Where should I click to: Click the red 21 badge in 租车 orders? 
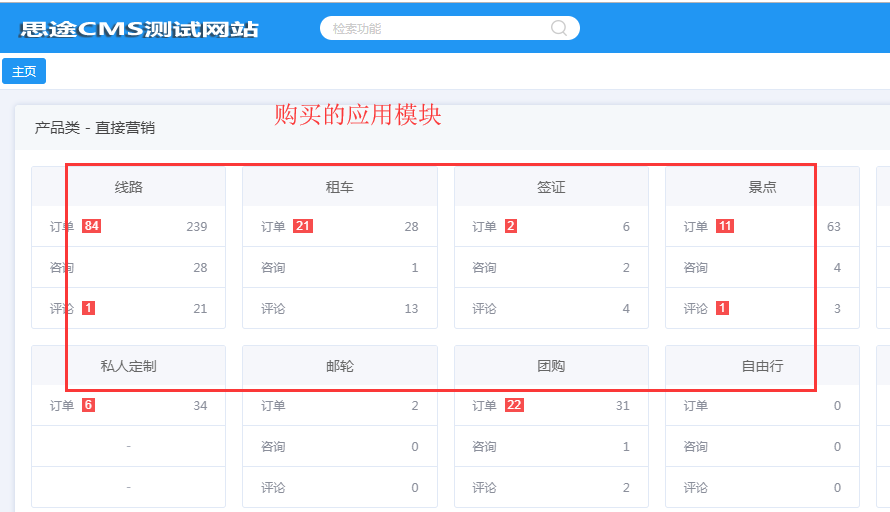[303, 227]
